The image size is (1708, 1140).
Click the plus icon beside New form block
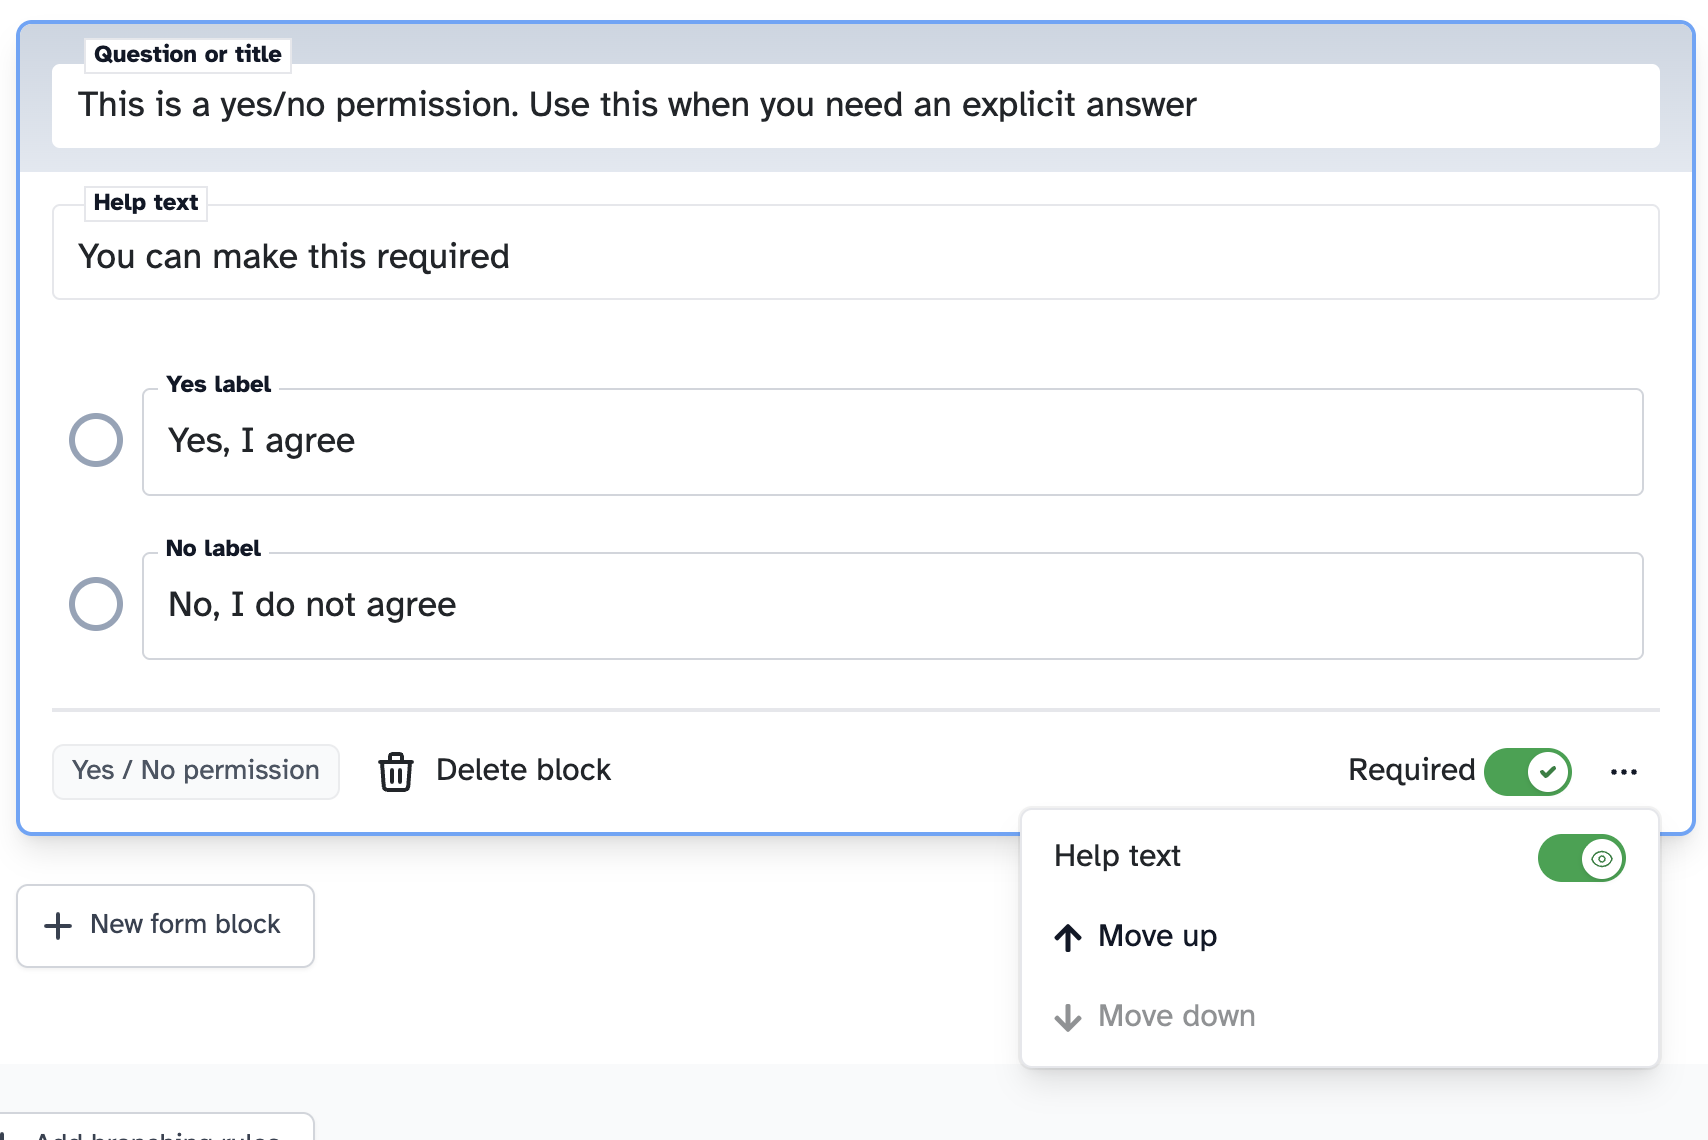tap(57, 924)
